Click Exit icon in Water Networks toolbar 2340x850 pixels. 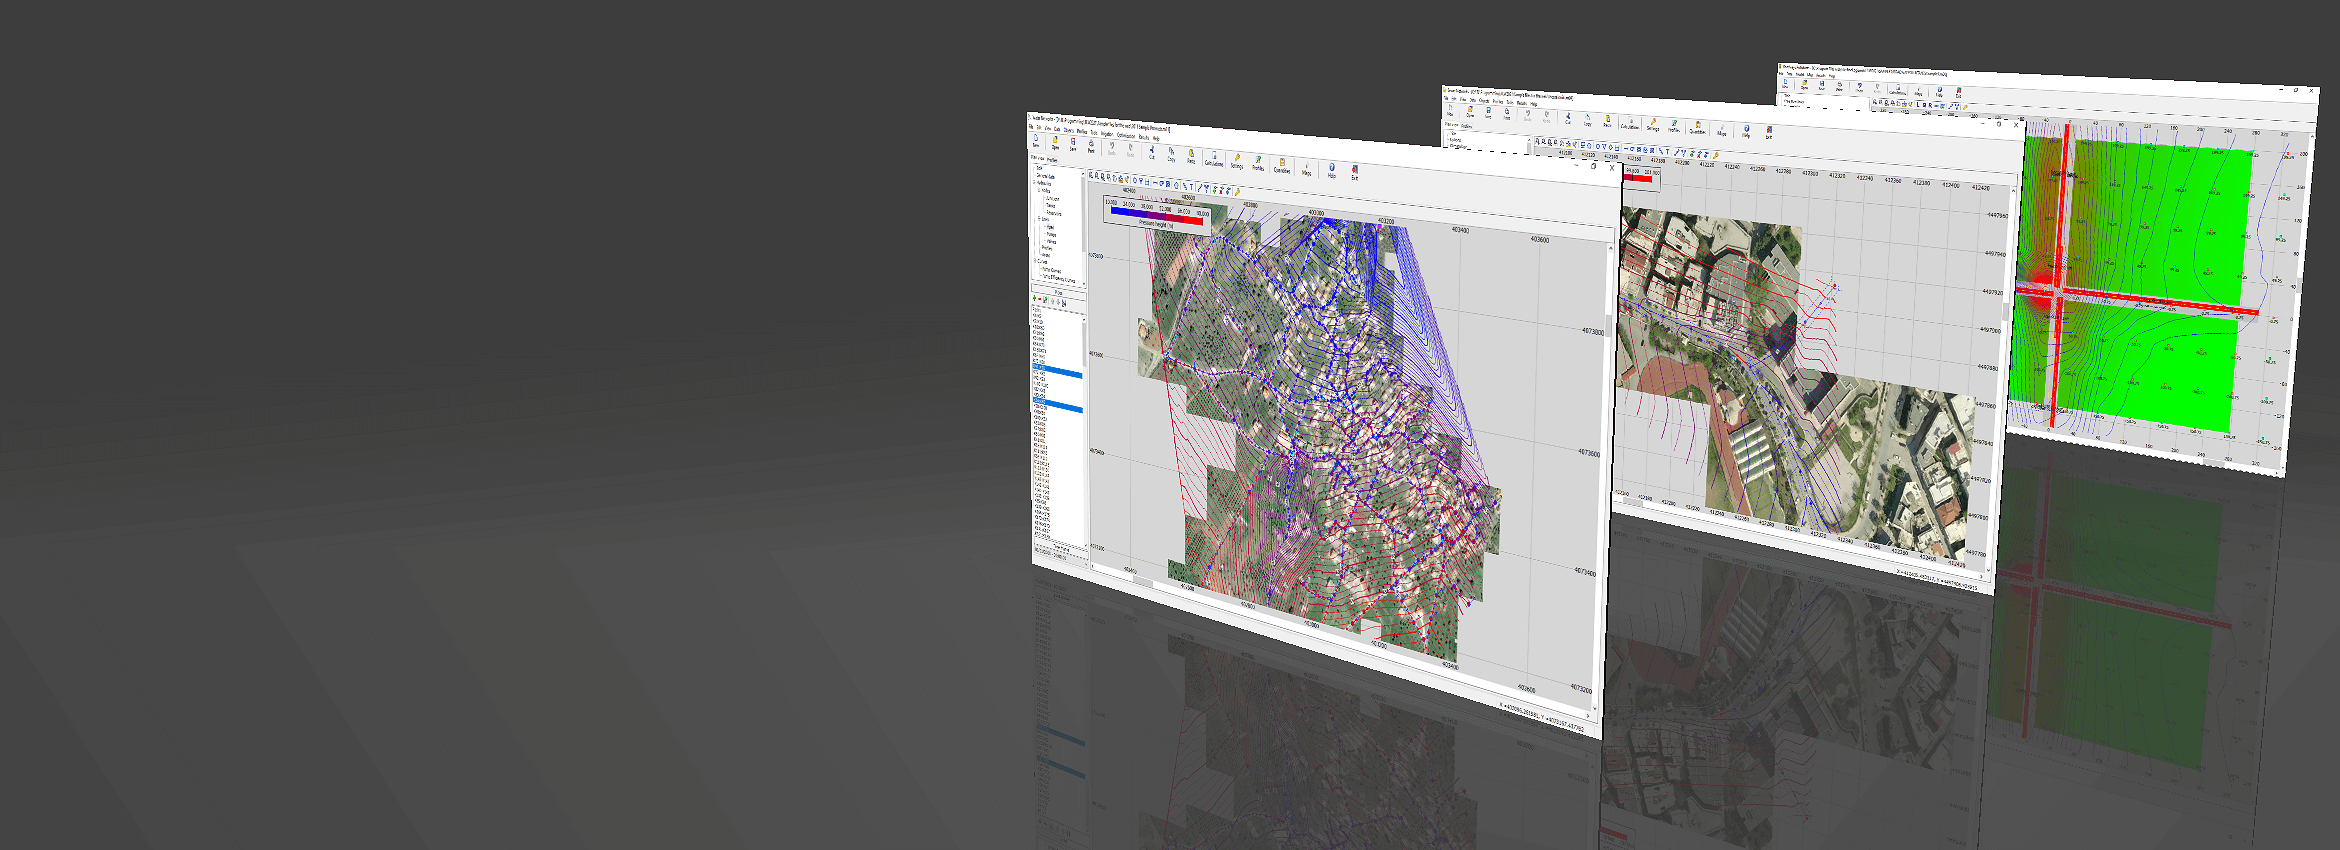click(x=1355, y=171)
